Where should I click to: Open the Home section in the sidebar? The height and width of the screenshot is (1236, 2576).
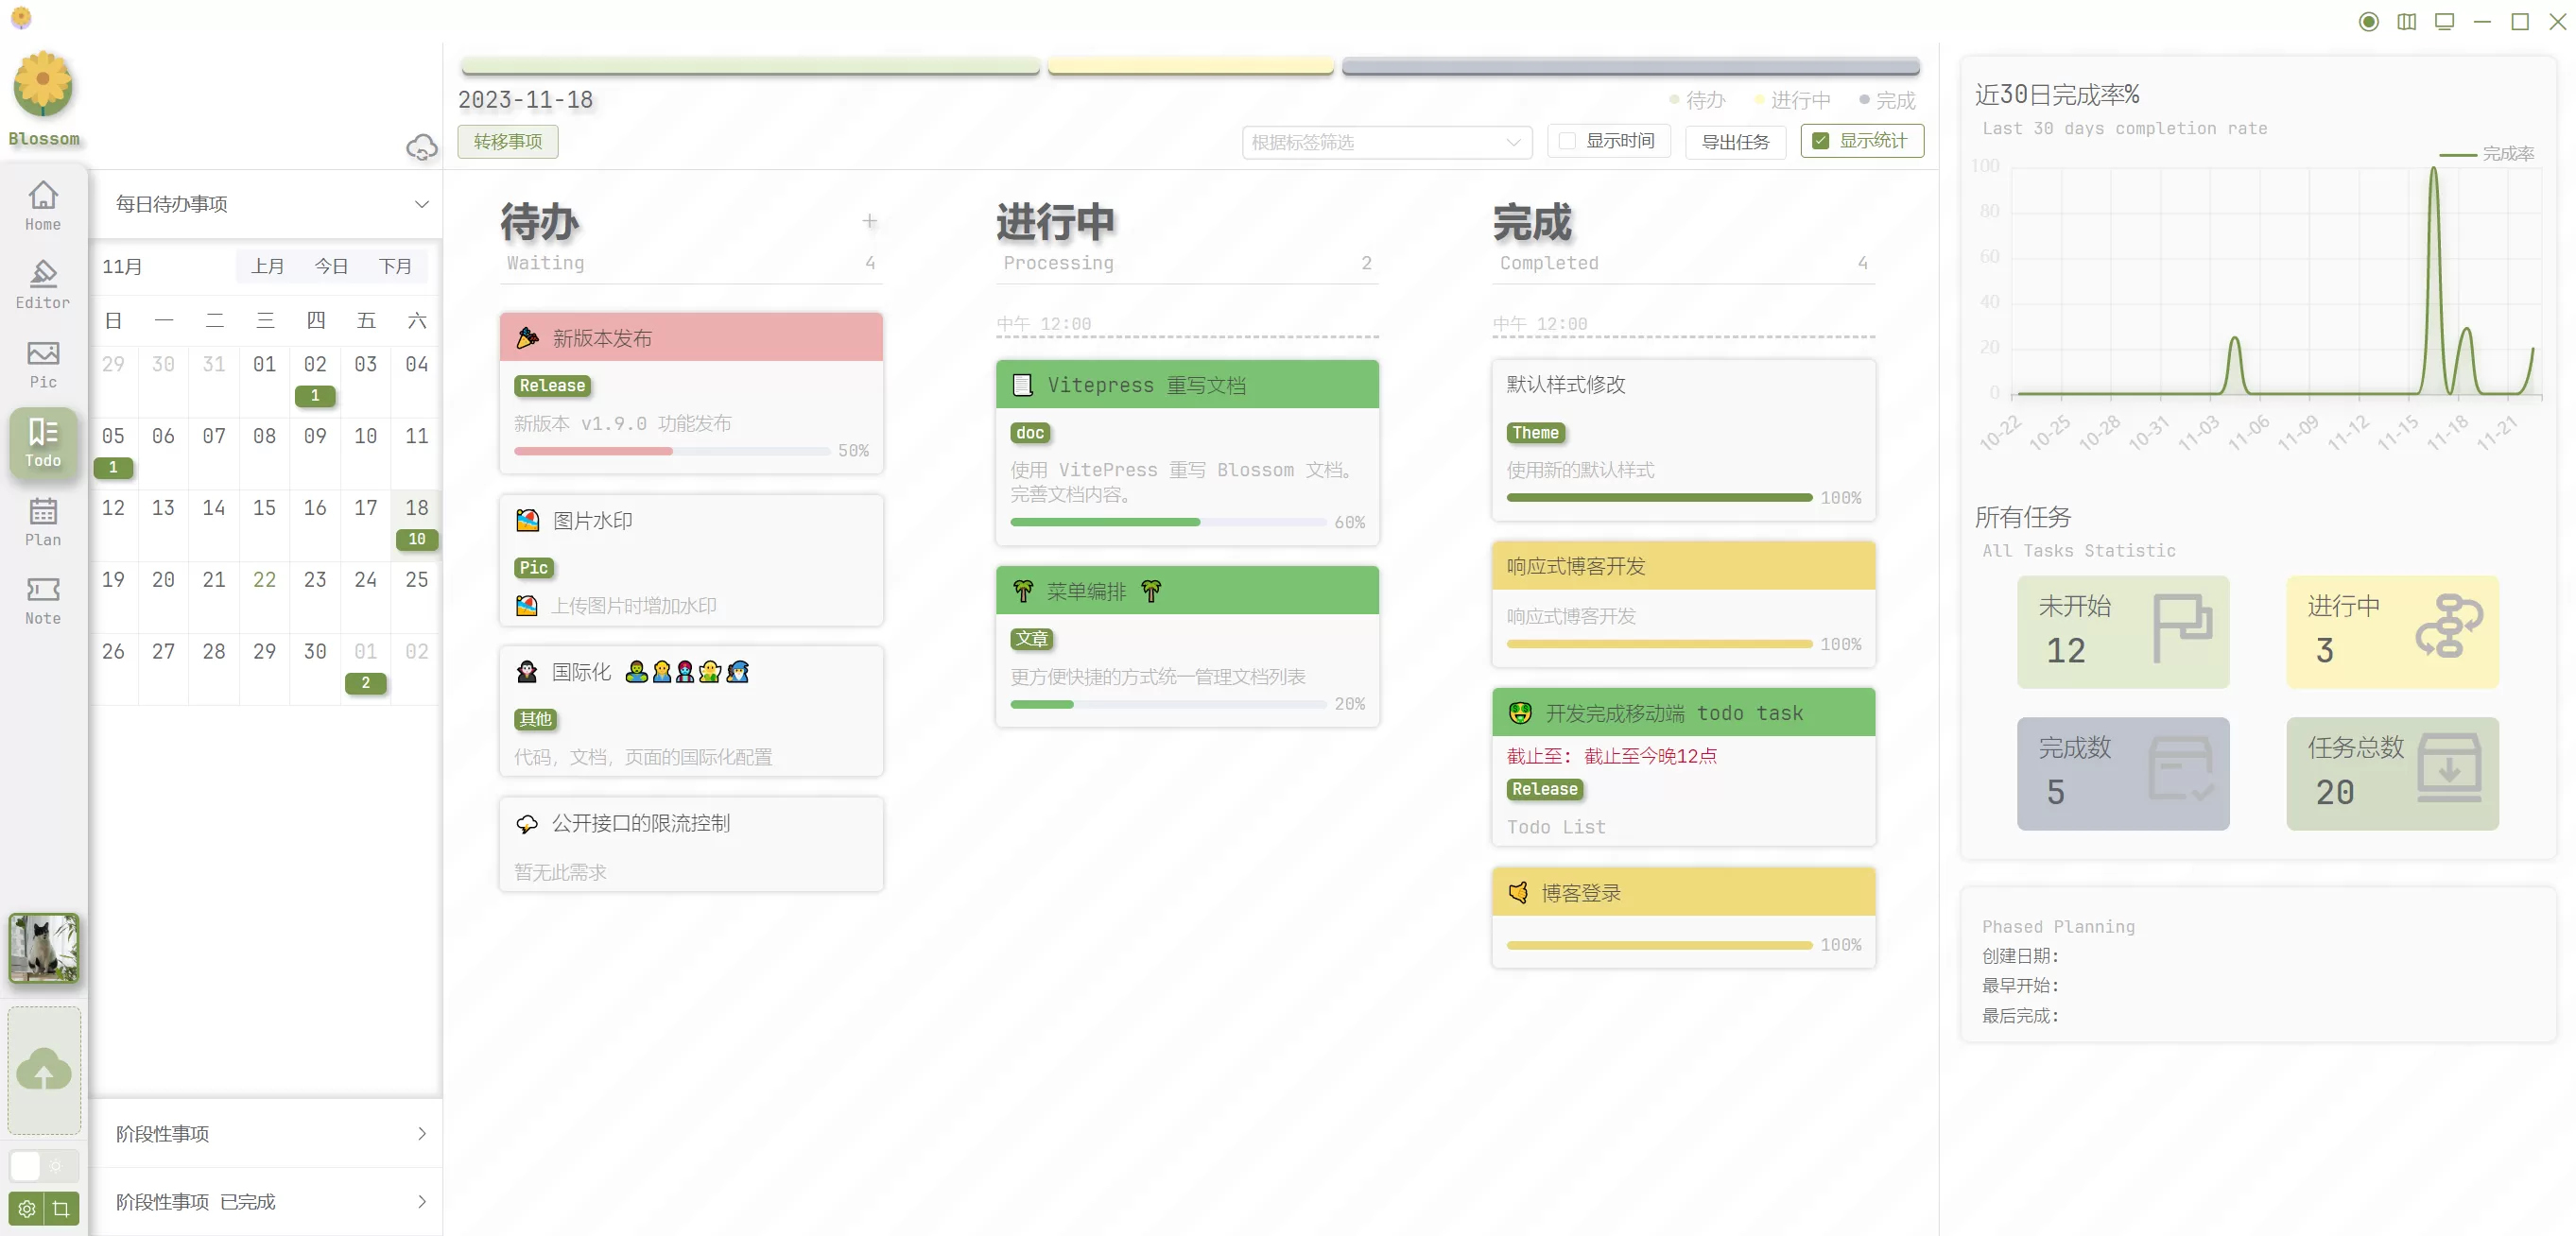tap(43, 205)
